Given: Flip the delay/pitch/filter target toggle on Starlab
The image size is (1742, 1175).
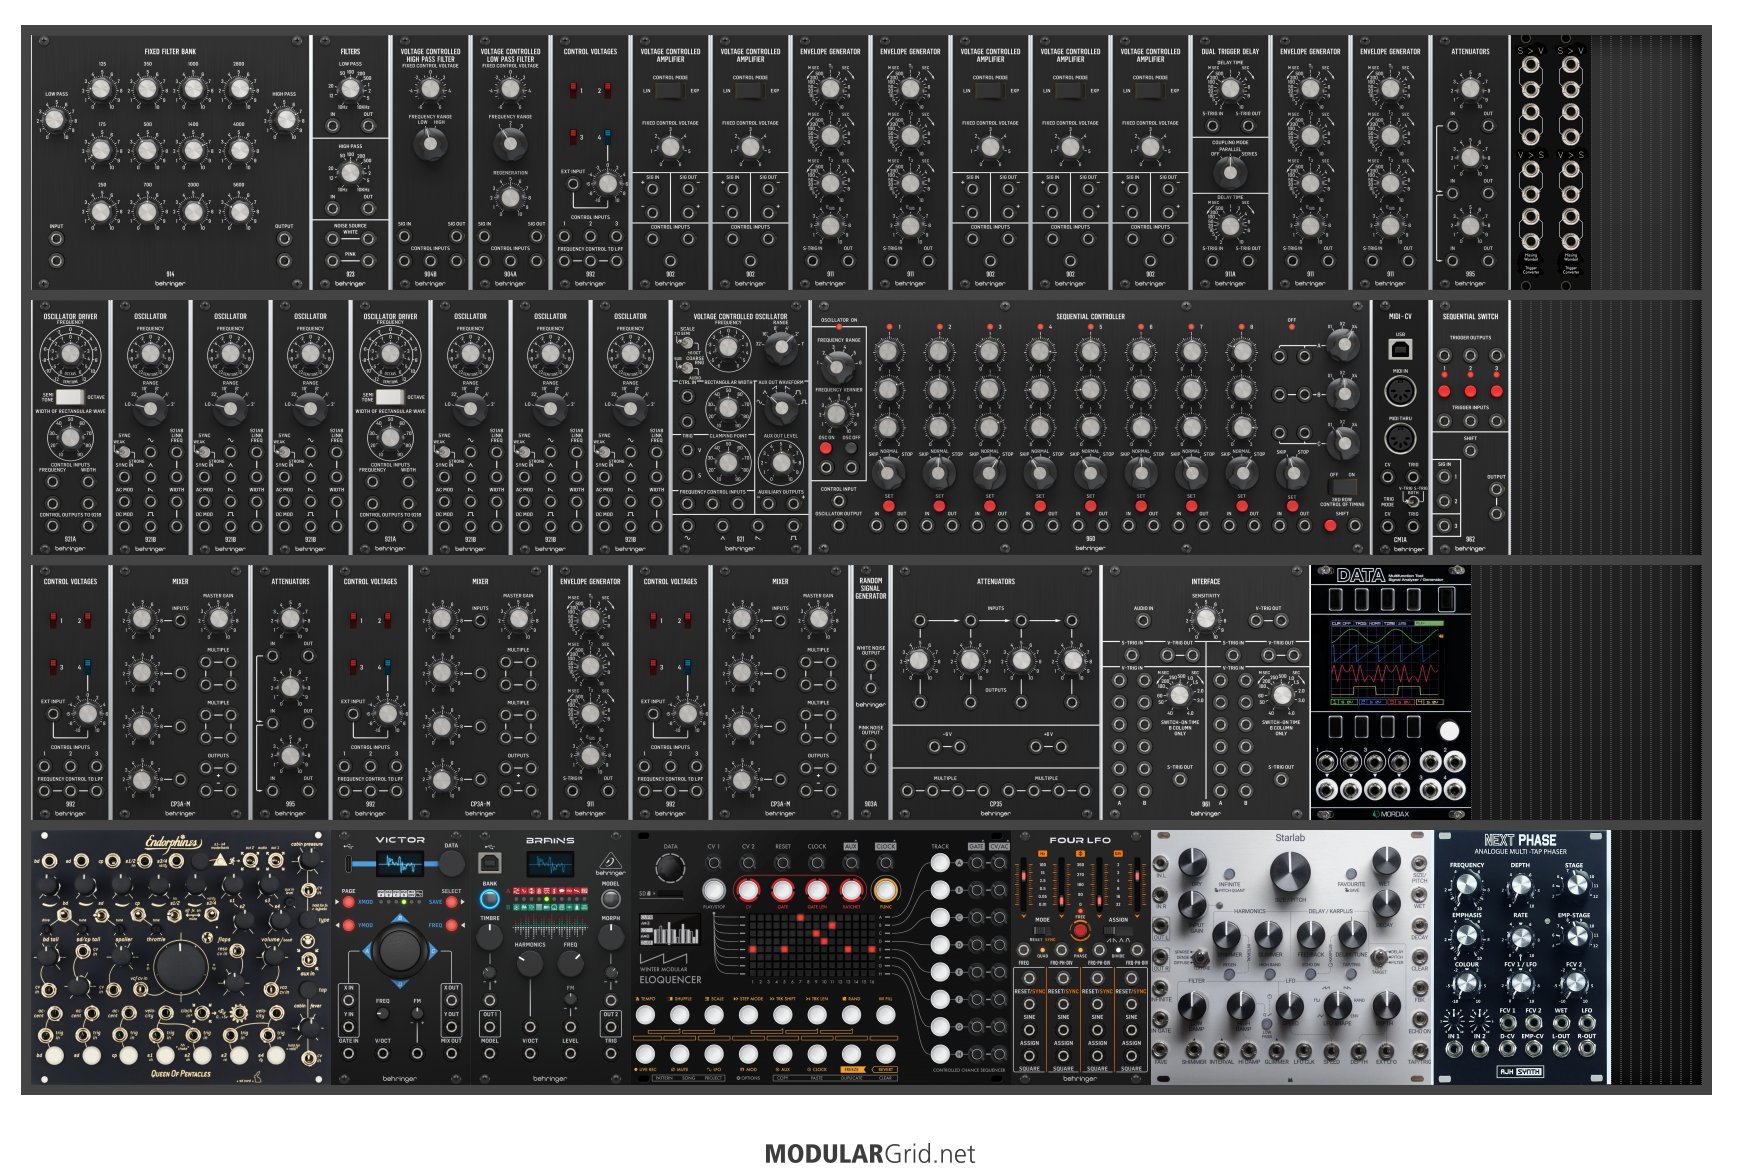Looking at the screenshot, I should pyautogui.click(x=1381, y=955).
